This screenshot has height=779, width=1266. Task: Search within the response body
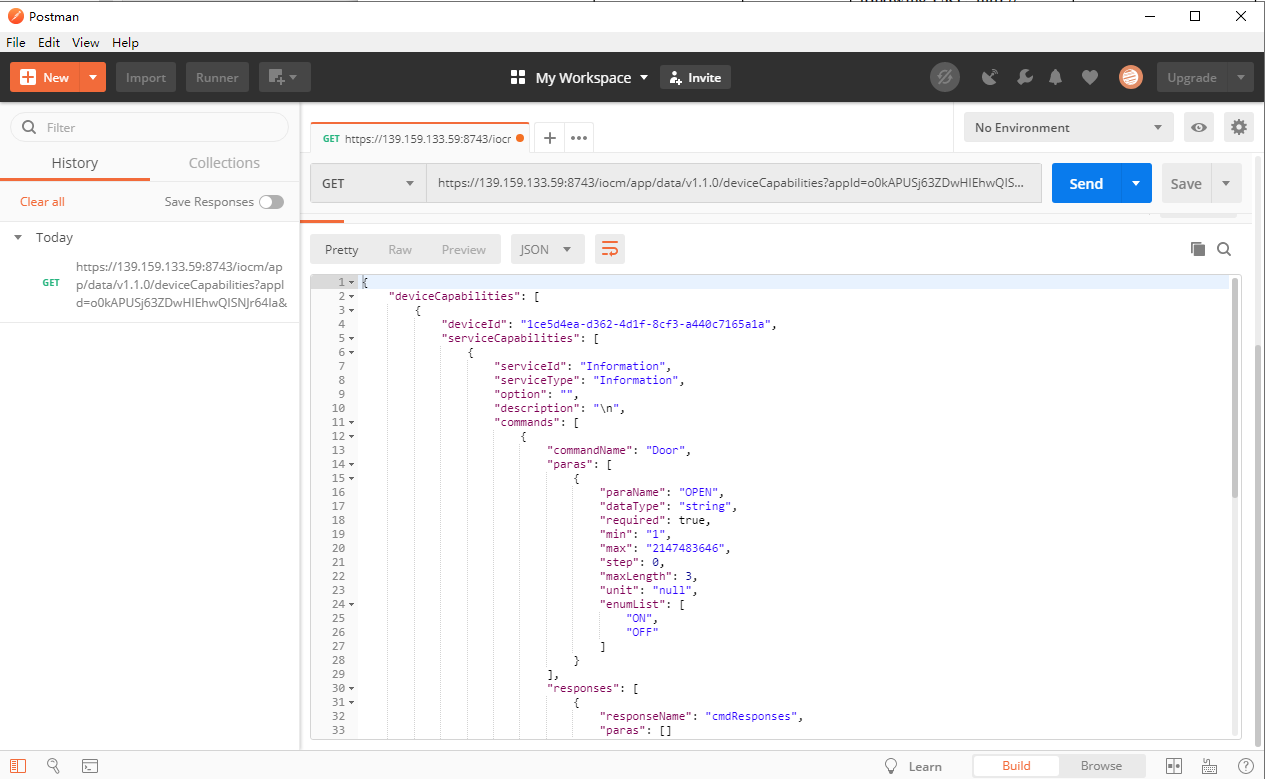click(1223, 249)
